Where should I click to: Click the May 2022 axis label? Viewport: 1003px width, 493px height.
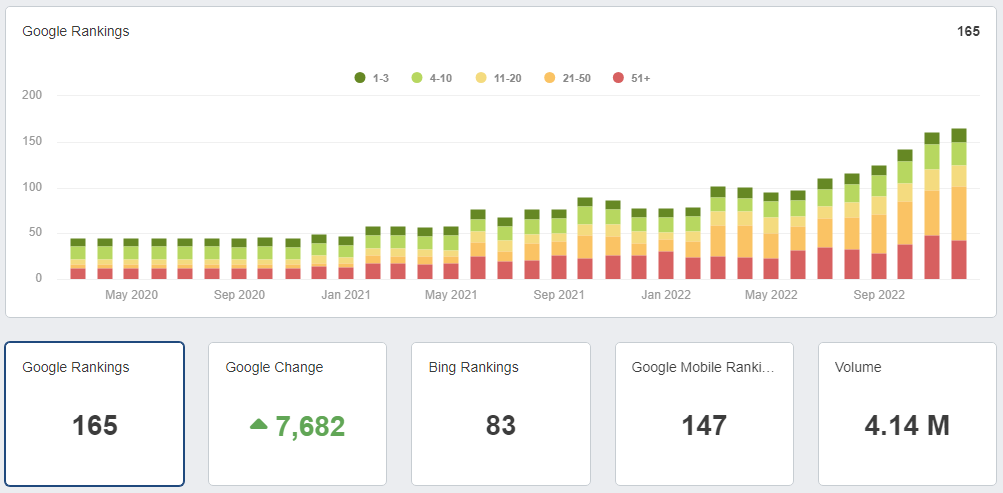pos(771,295)
